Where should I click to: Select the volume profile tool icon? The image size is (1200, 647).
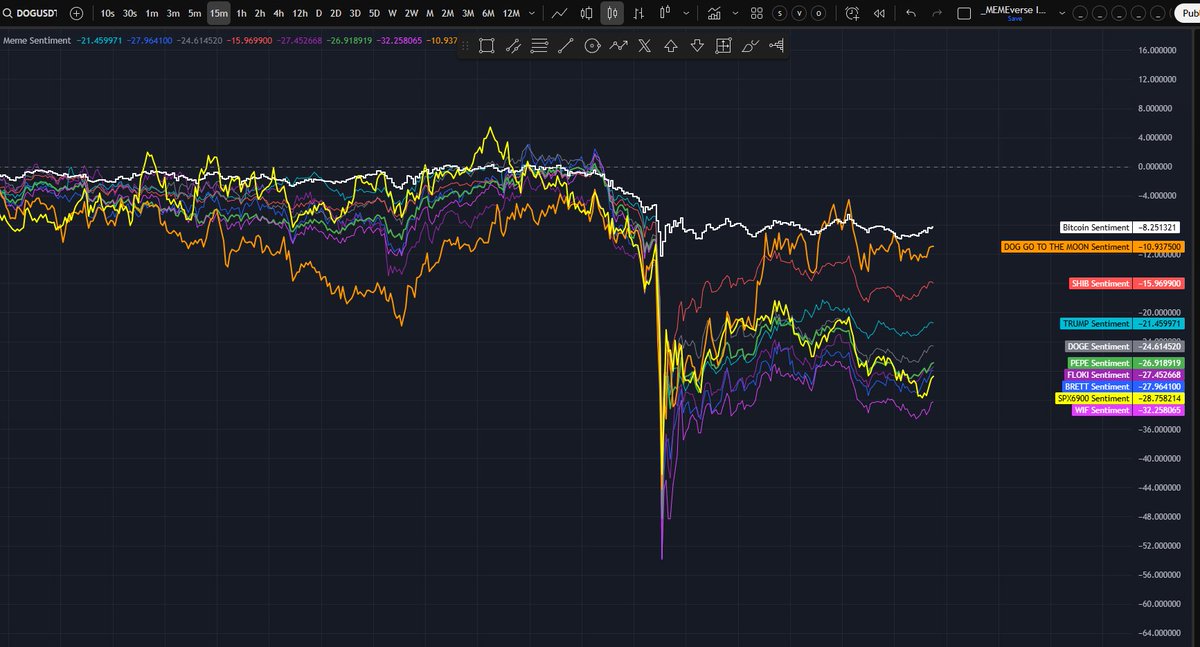[x=775, y=46]
